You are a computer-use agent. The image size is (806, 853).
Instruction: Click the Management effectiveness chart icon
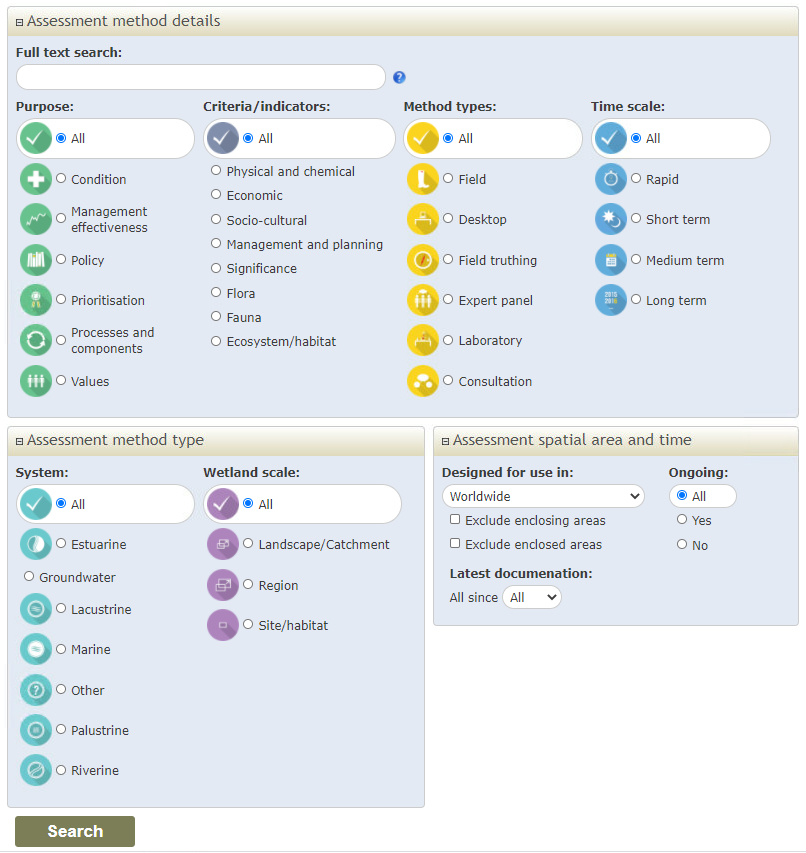[36, 219]
